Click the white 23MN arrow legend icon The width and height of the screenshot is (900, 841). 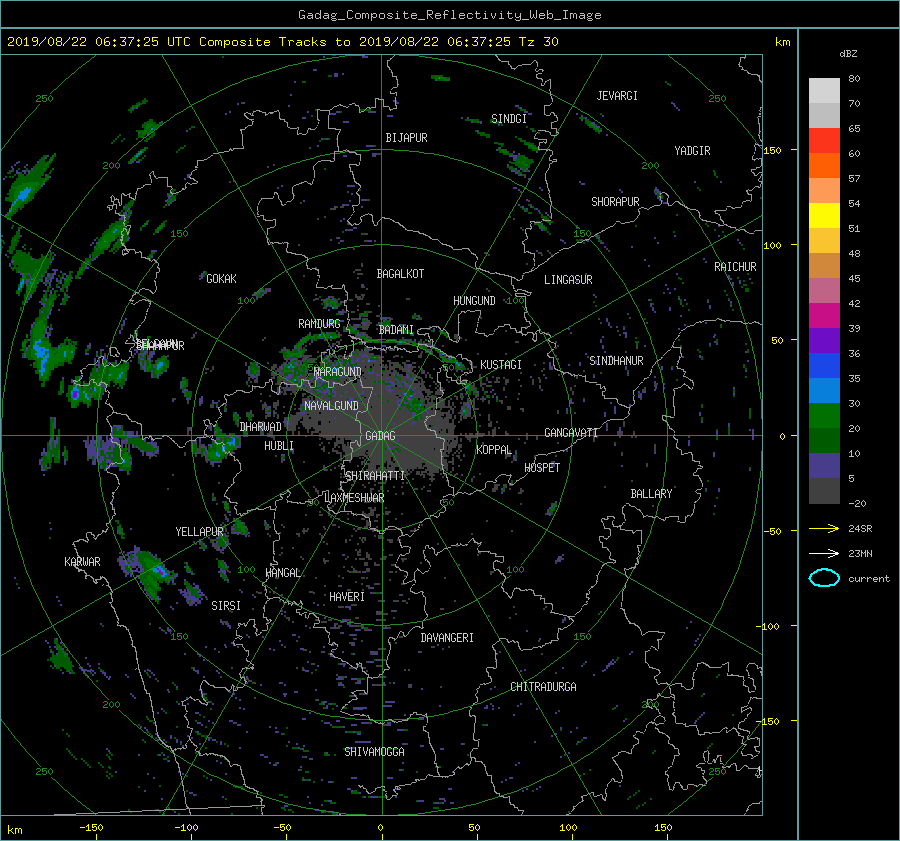(824, 553)
